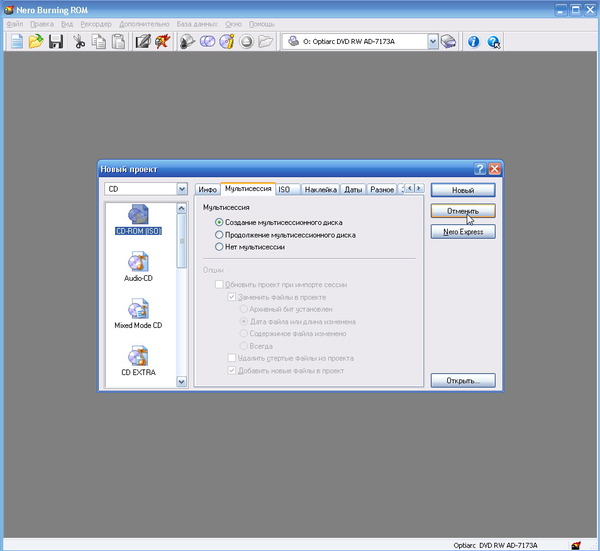Select the Audio-CD project type
Screen dimensions: 600x551
138,267
